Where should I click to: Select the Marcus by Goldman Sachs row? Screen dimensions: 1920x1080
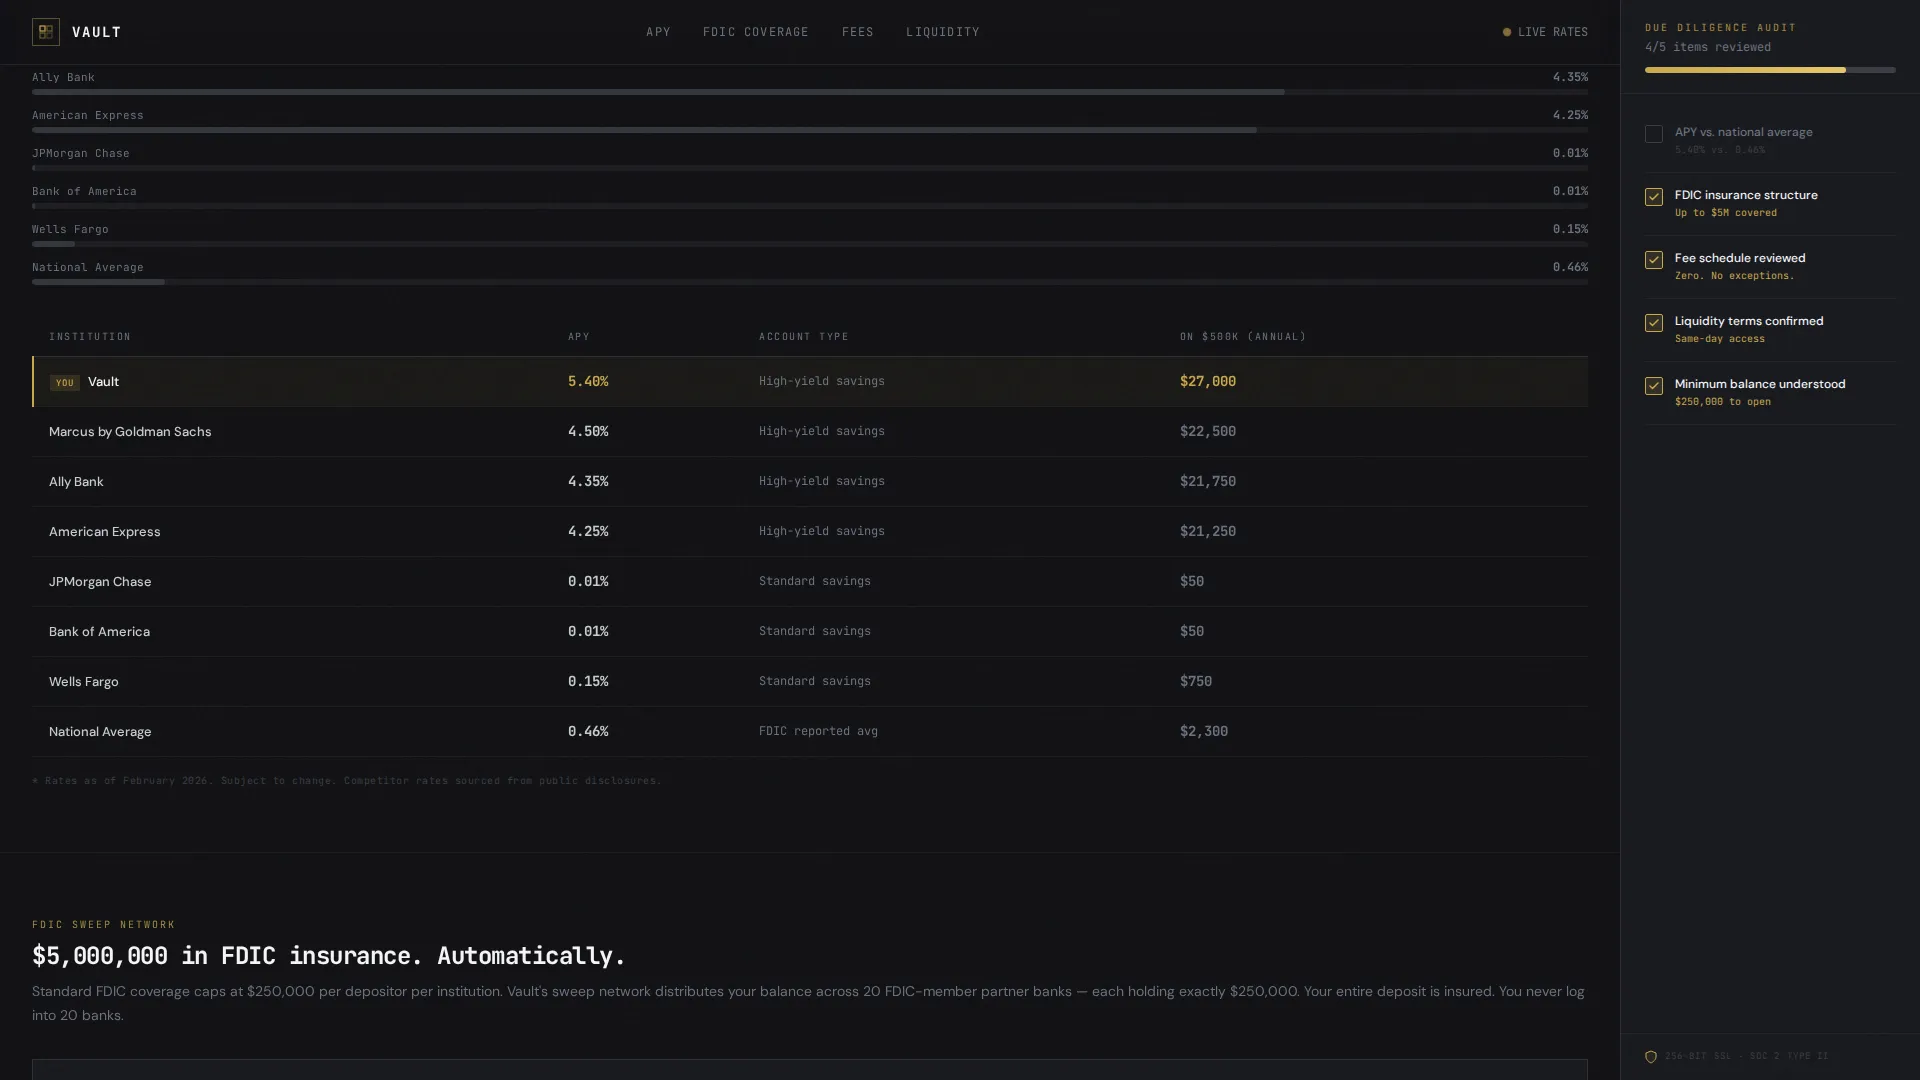810,431
